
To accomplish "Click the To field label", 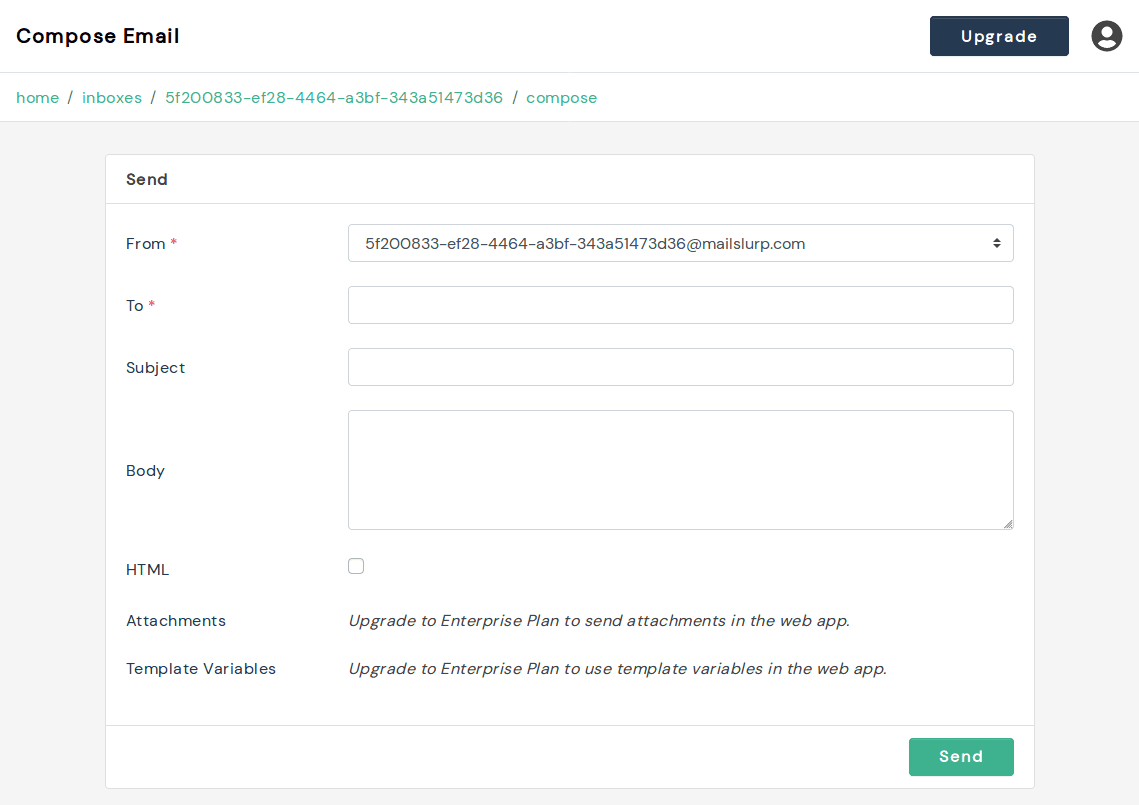I will pos(134,305).
